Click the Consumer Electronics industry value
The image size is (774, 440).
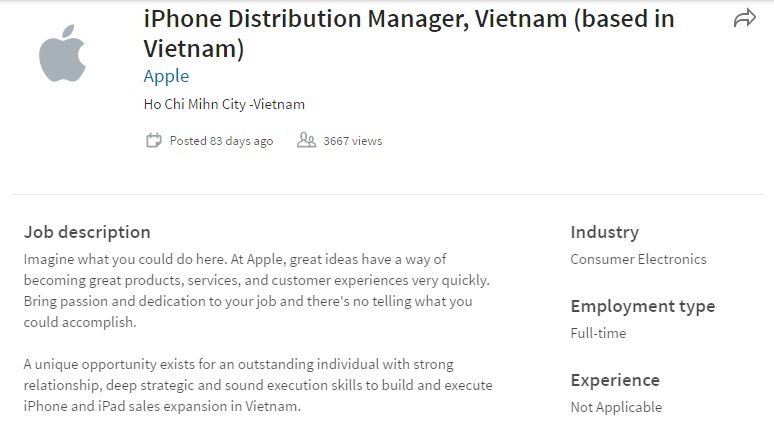tap(638, 259)
